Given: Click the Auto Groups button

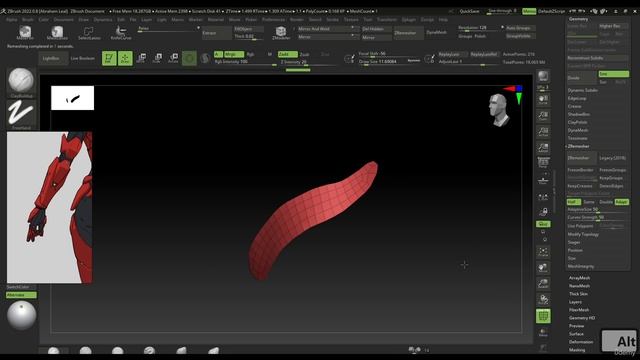Looking at the screenshot, I should coord(520,28).
